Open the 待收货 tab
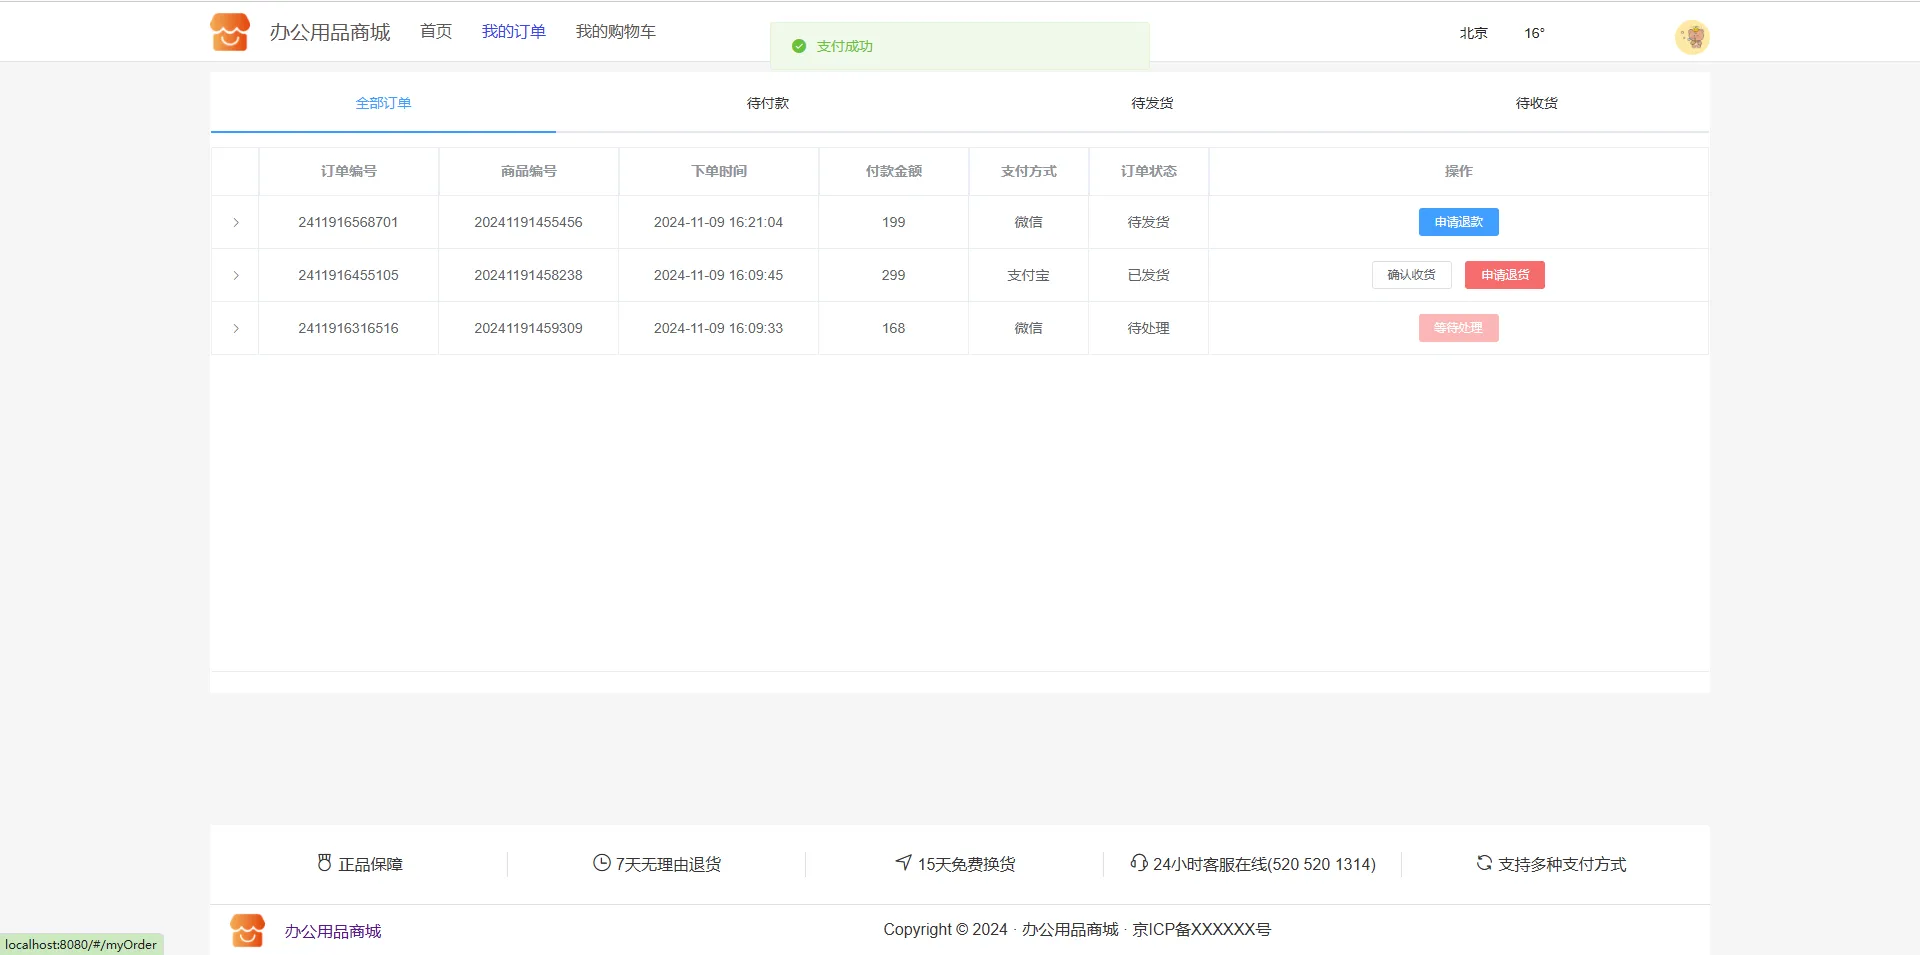This screenshot has height=955, width=1920. click(x=1536, y=103)
